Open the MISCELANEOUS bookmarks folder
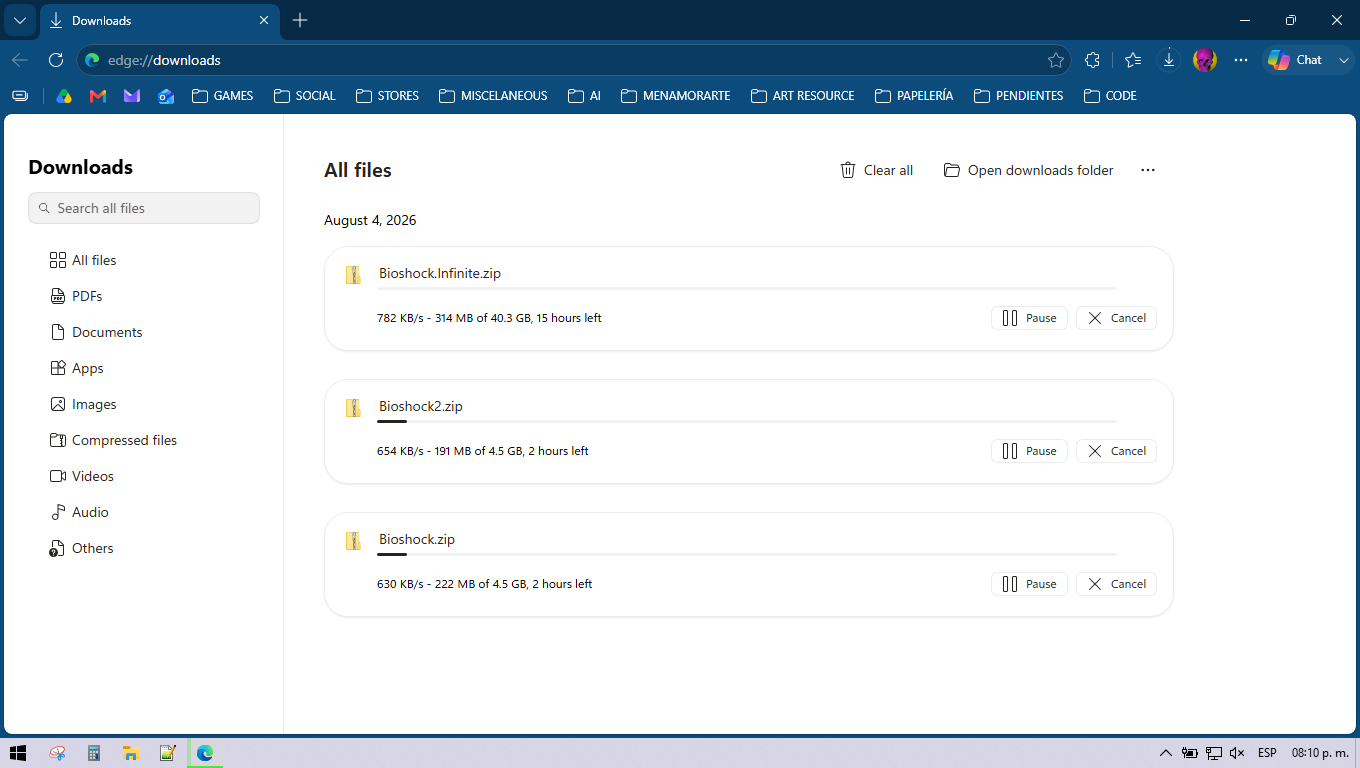The image size is (1360, 768). tap(493, 96)
